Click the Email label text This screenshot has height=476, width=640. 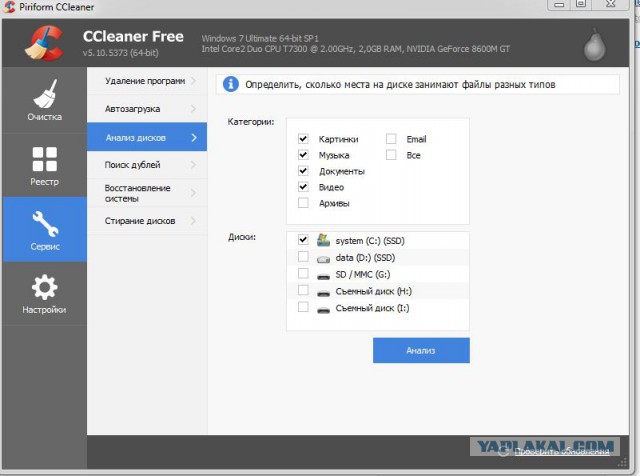tap(416, 139)
